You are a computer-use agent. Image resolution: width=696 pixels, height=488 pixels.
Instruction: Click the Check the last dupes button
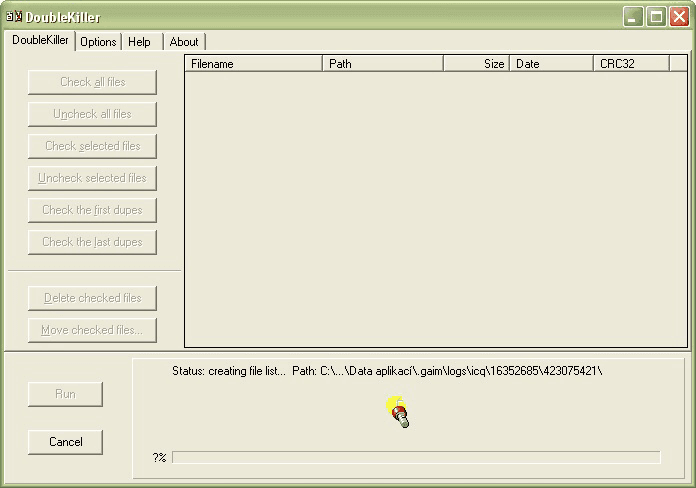(92, 242)
